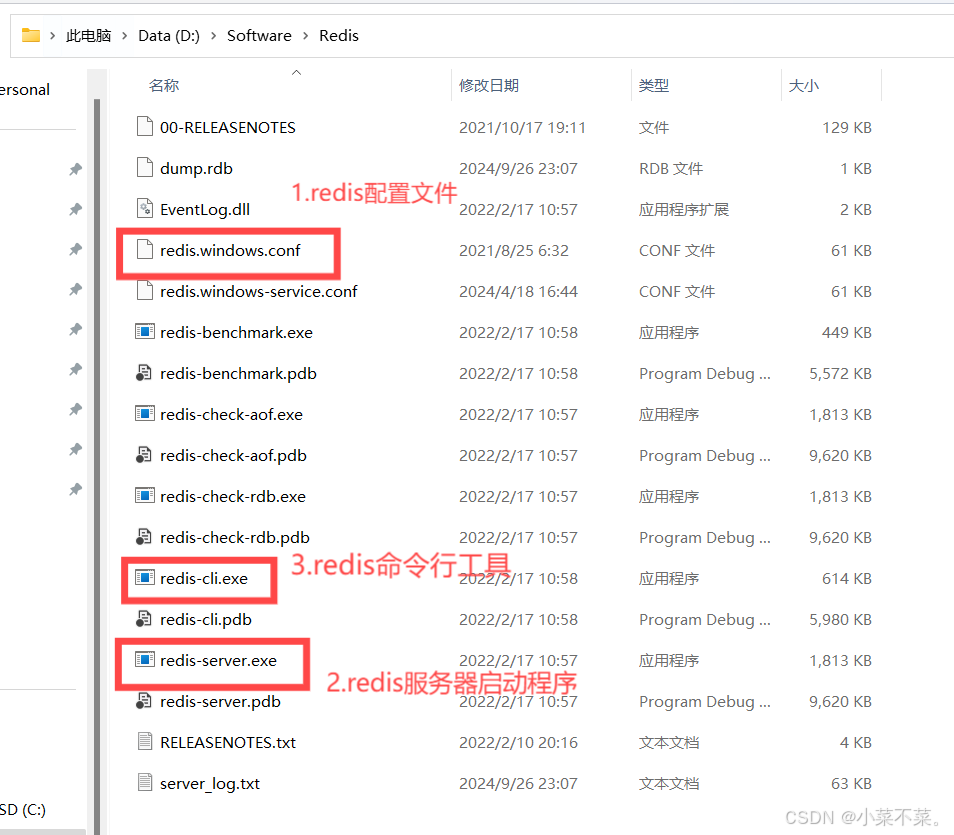Select the redis-cli.pdb file name

tap(206, 620)
